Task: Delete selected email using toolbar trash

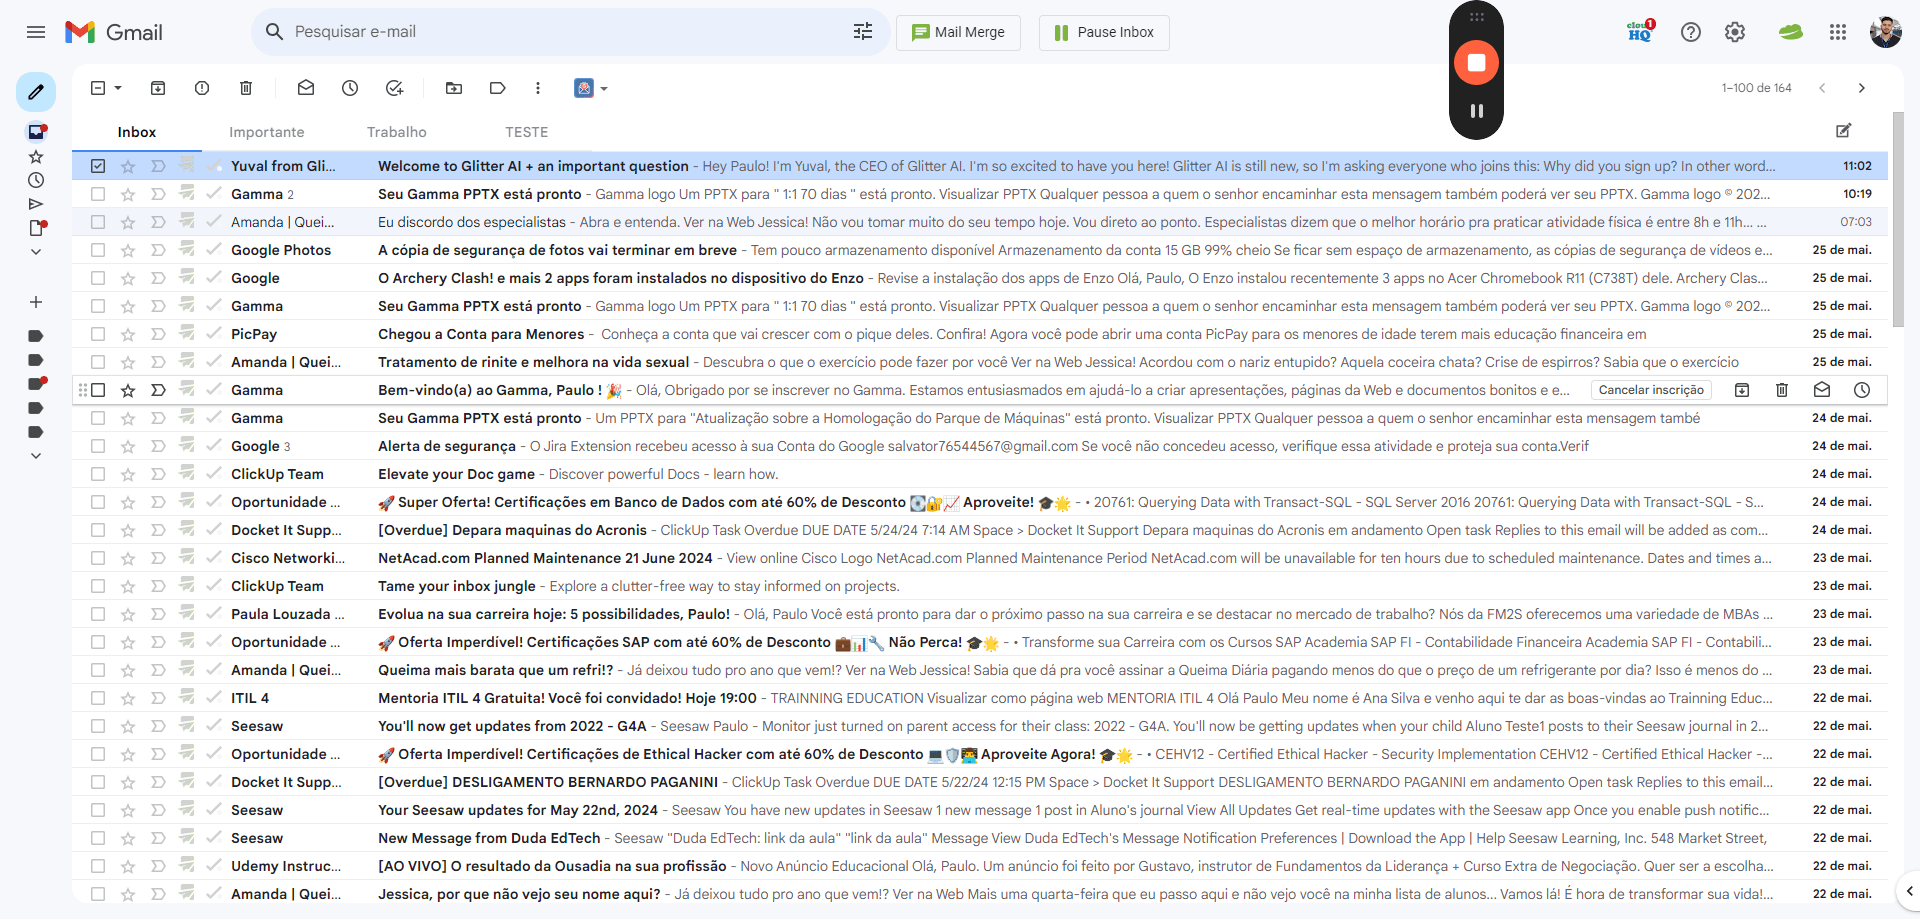Action: (246, 88)
